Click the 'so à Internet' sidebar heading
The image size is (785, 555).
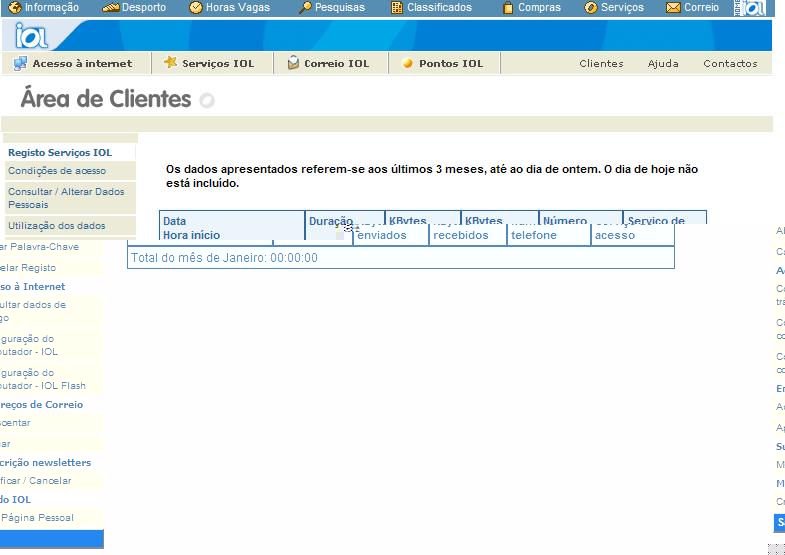pyautogui.click(x=33, y=286)
